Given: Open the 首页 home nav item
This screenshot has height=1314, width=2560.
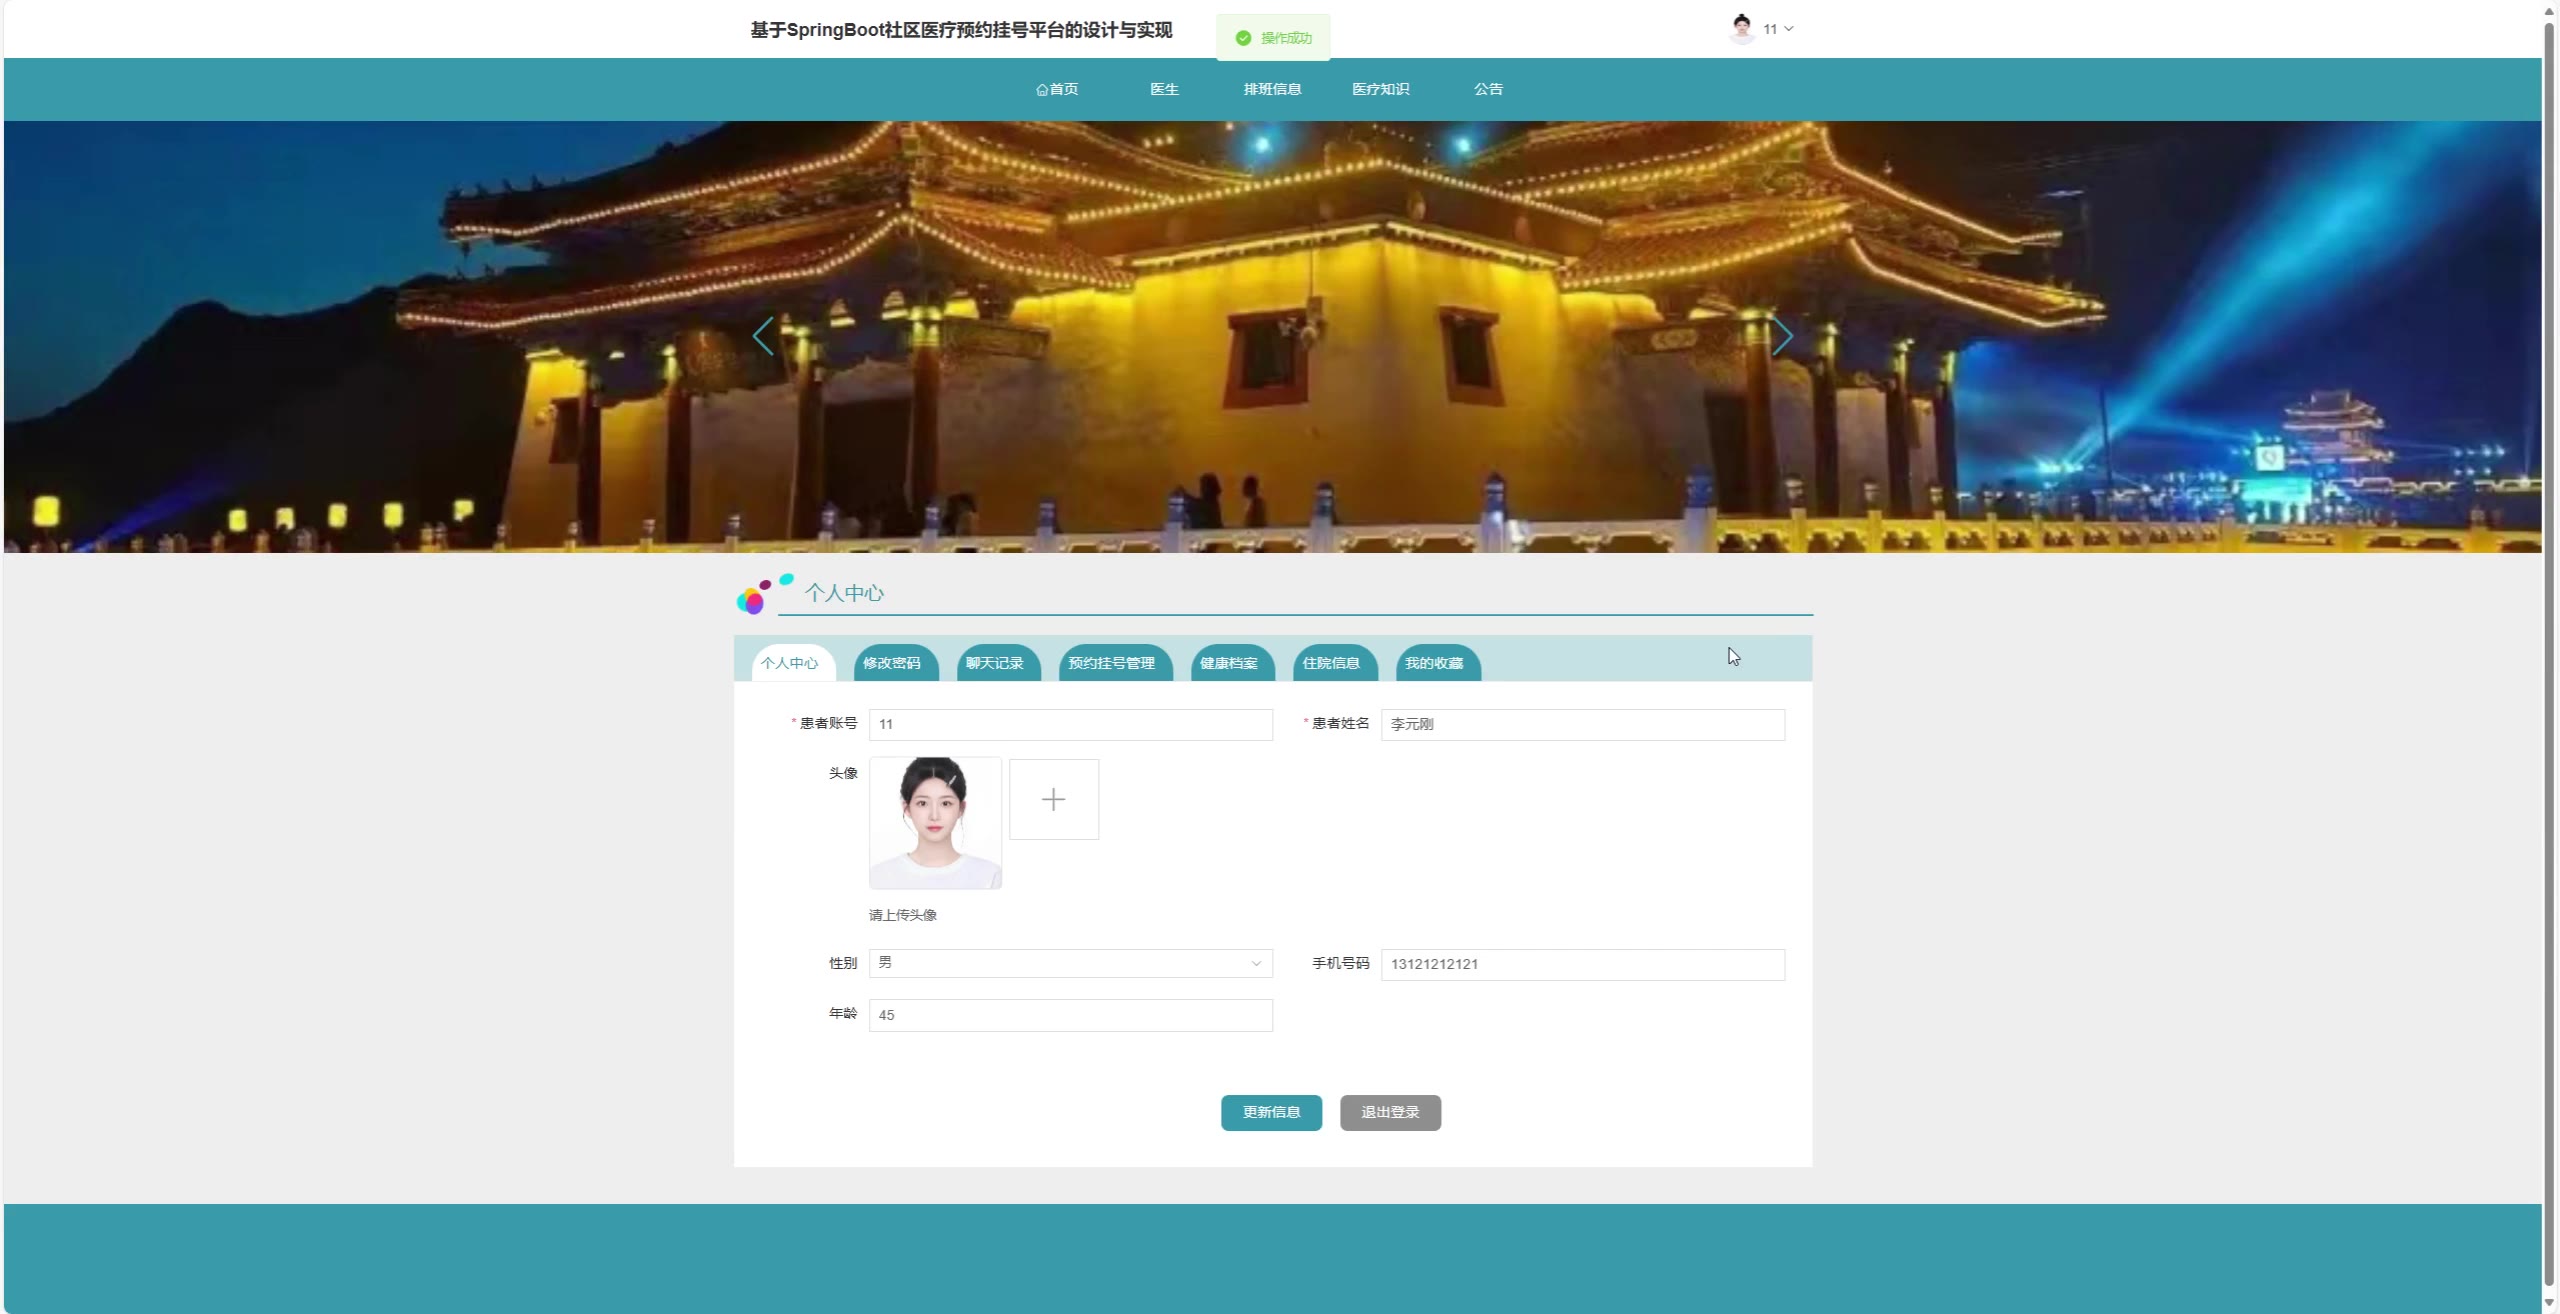Looking at the screenshot, I should pos(1057,89).
